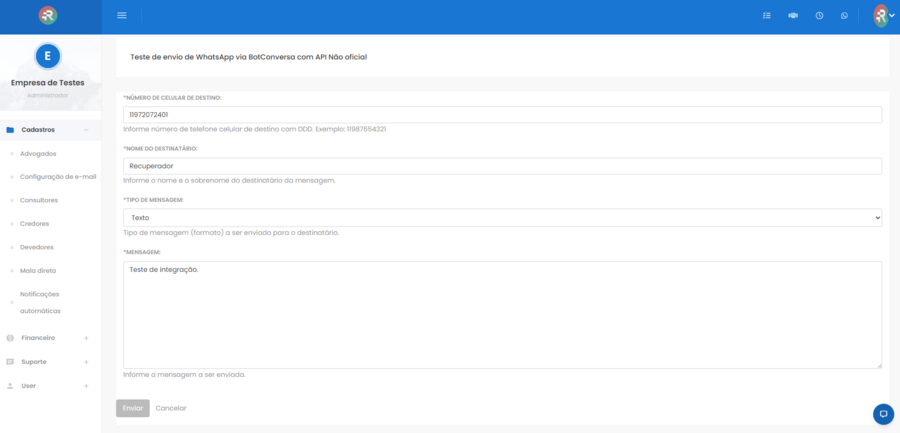900x433 pixels.
Task: Click the Financeiro globe icon
Action: pos(10,338)
